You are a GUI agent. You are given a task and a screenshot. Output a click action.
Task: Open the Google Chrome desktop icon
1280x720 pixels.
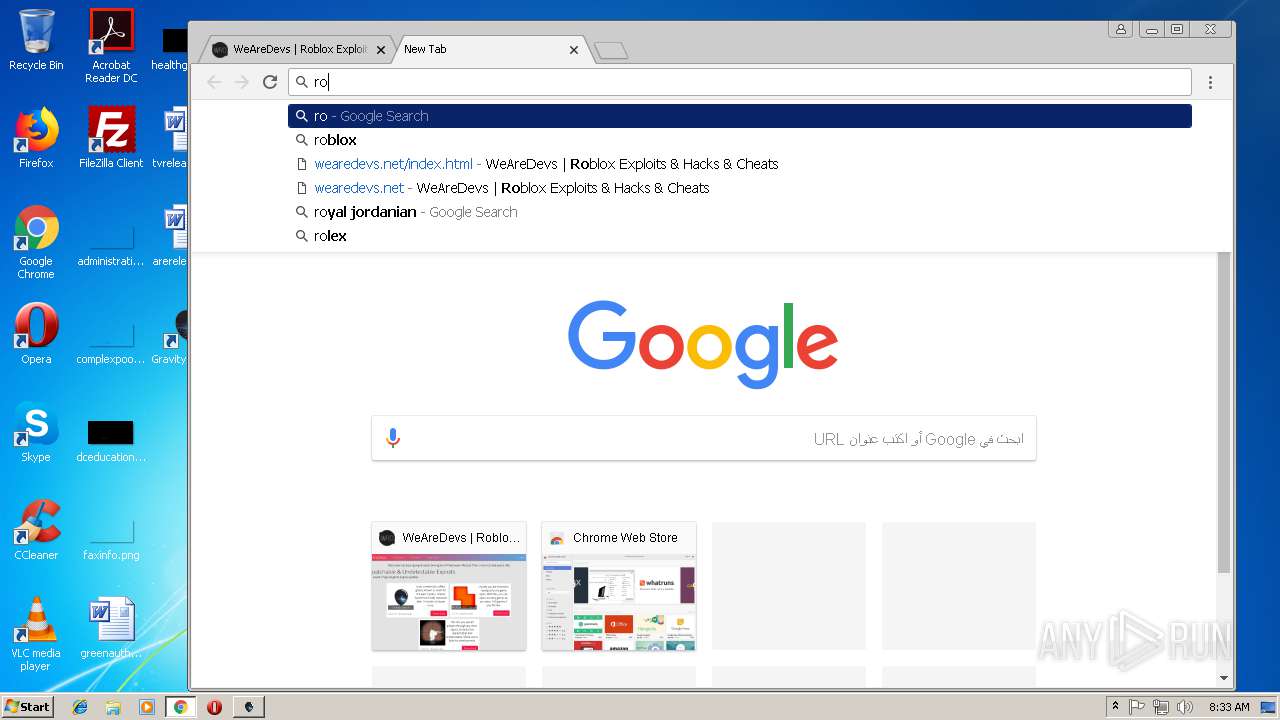point(36,243)
